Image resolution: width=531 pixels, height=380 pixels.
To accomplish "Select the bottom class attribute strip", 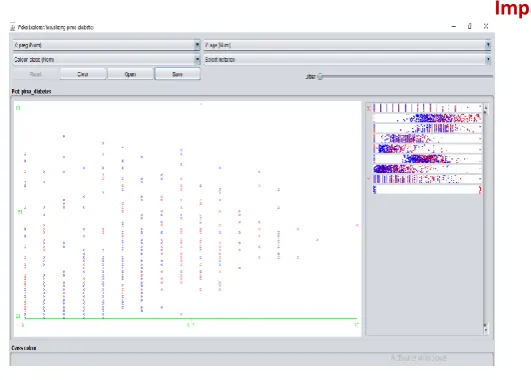I will [x=427, y=189].
